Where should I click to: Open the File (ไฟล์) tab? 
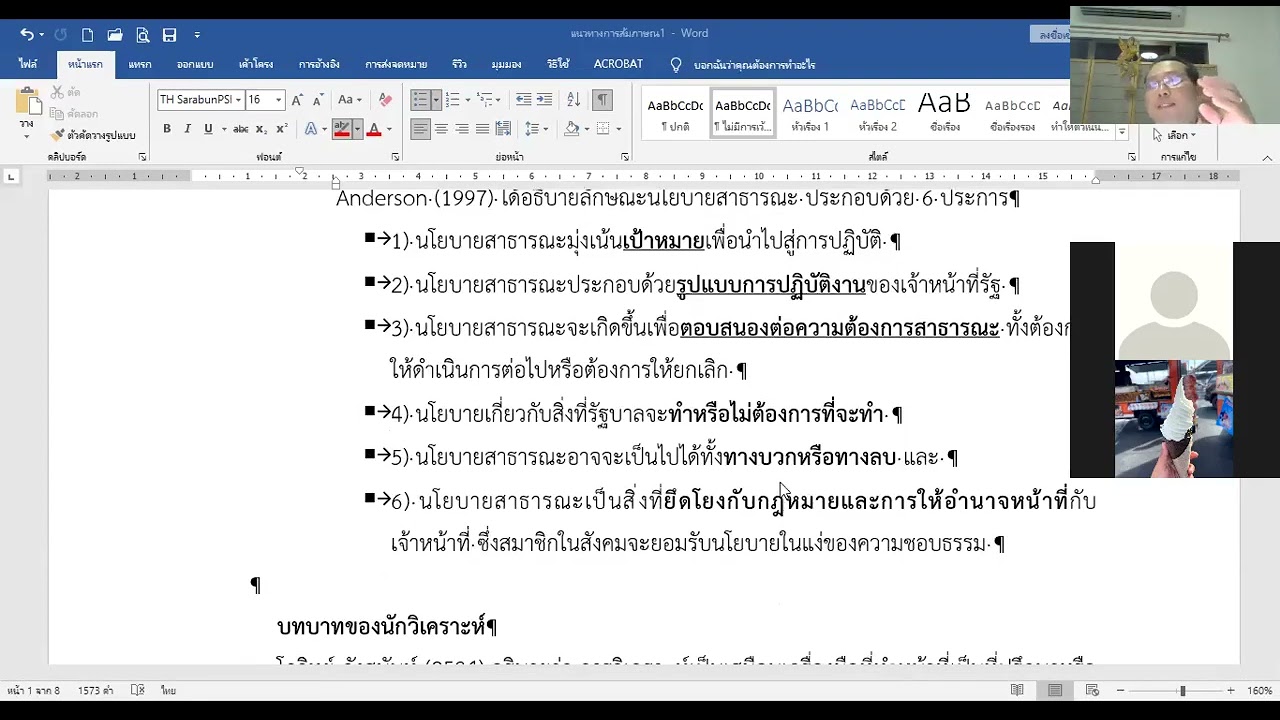coord(28,64)
